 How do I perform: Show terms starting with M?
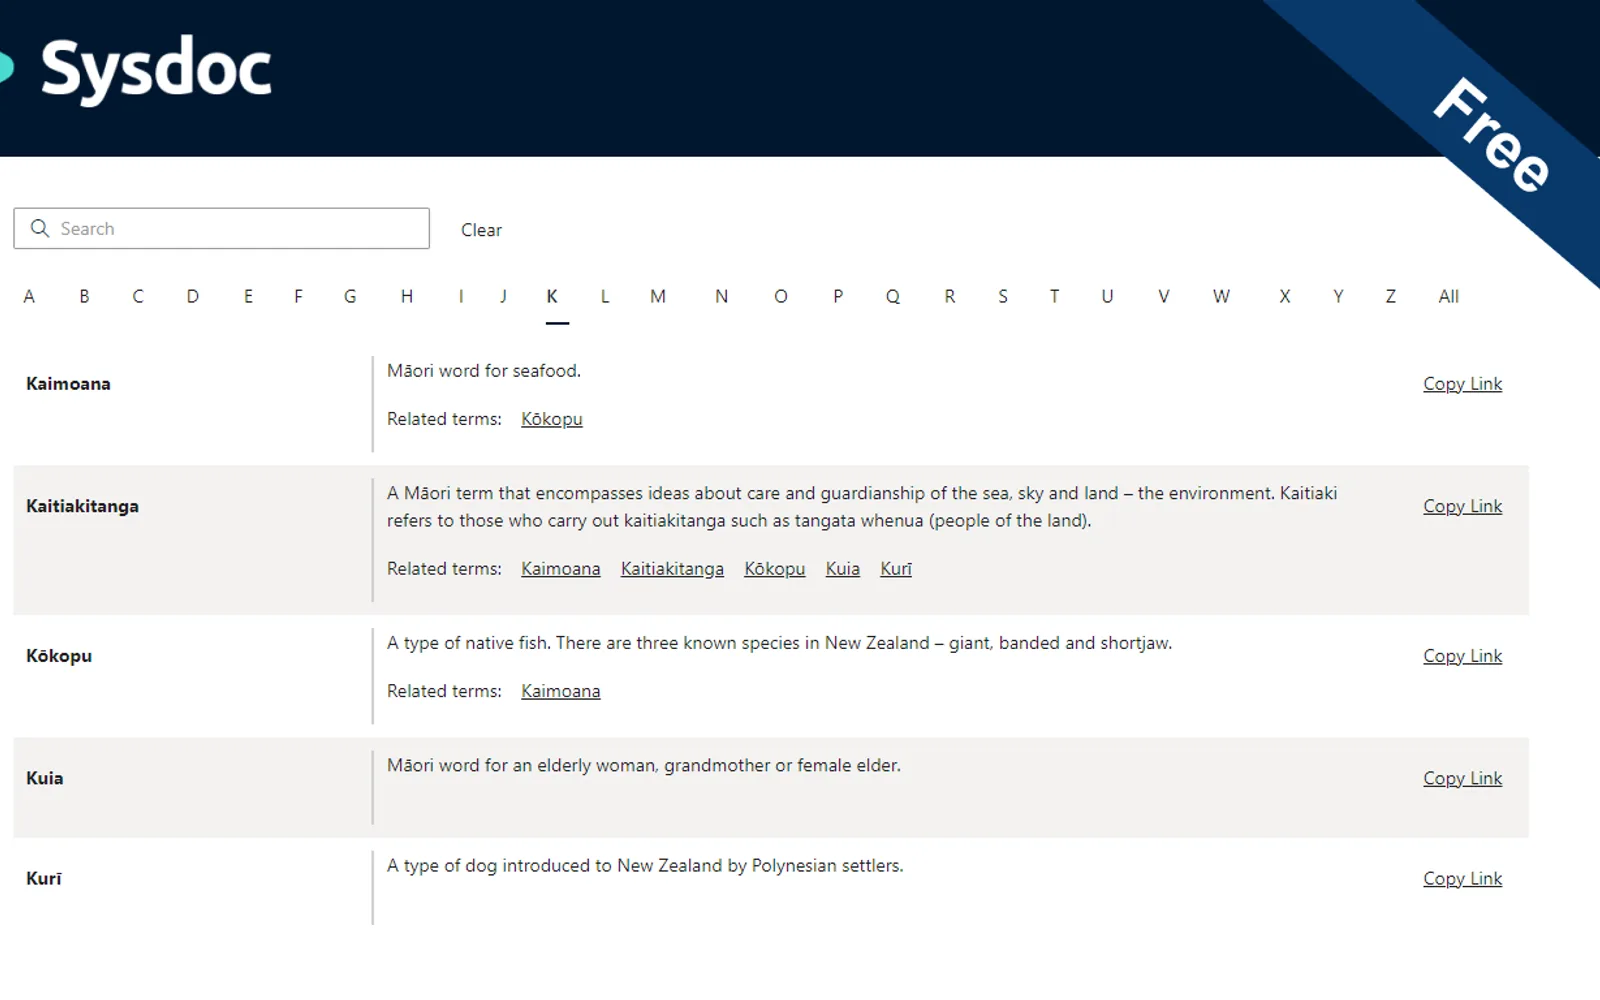658,296
